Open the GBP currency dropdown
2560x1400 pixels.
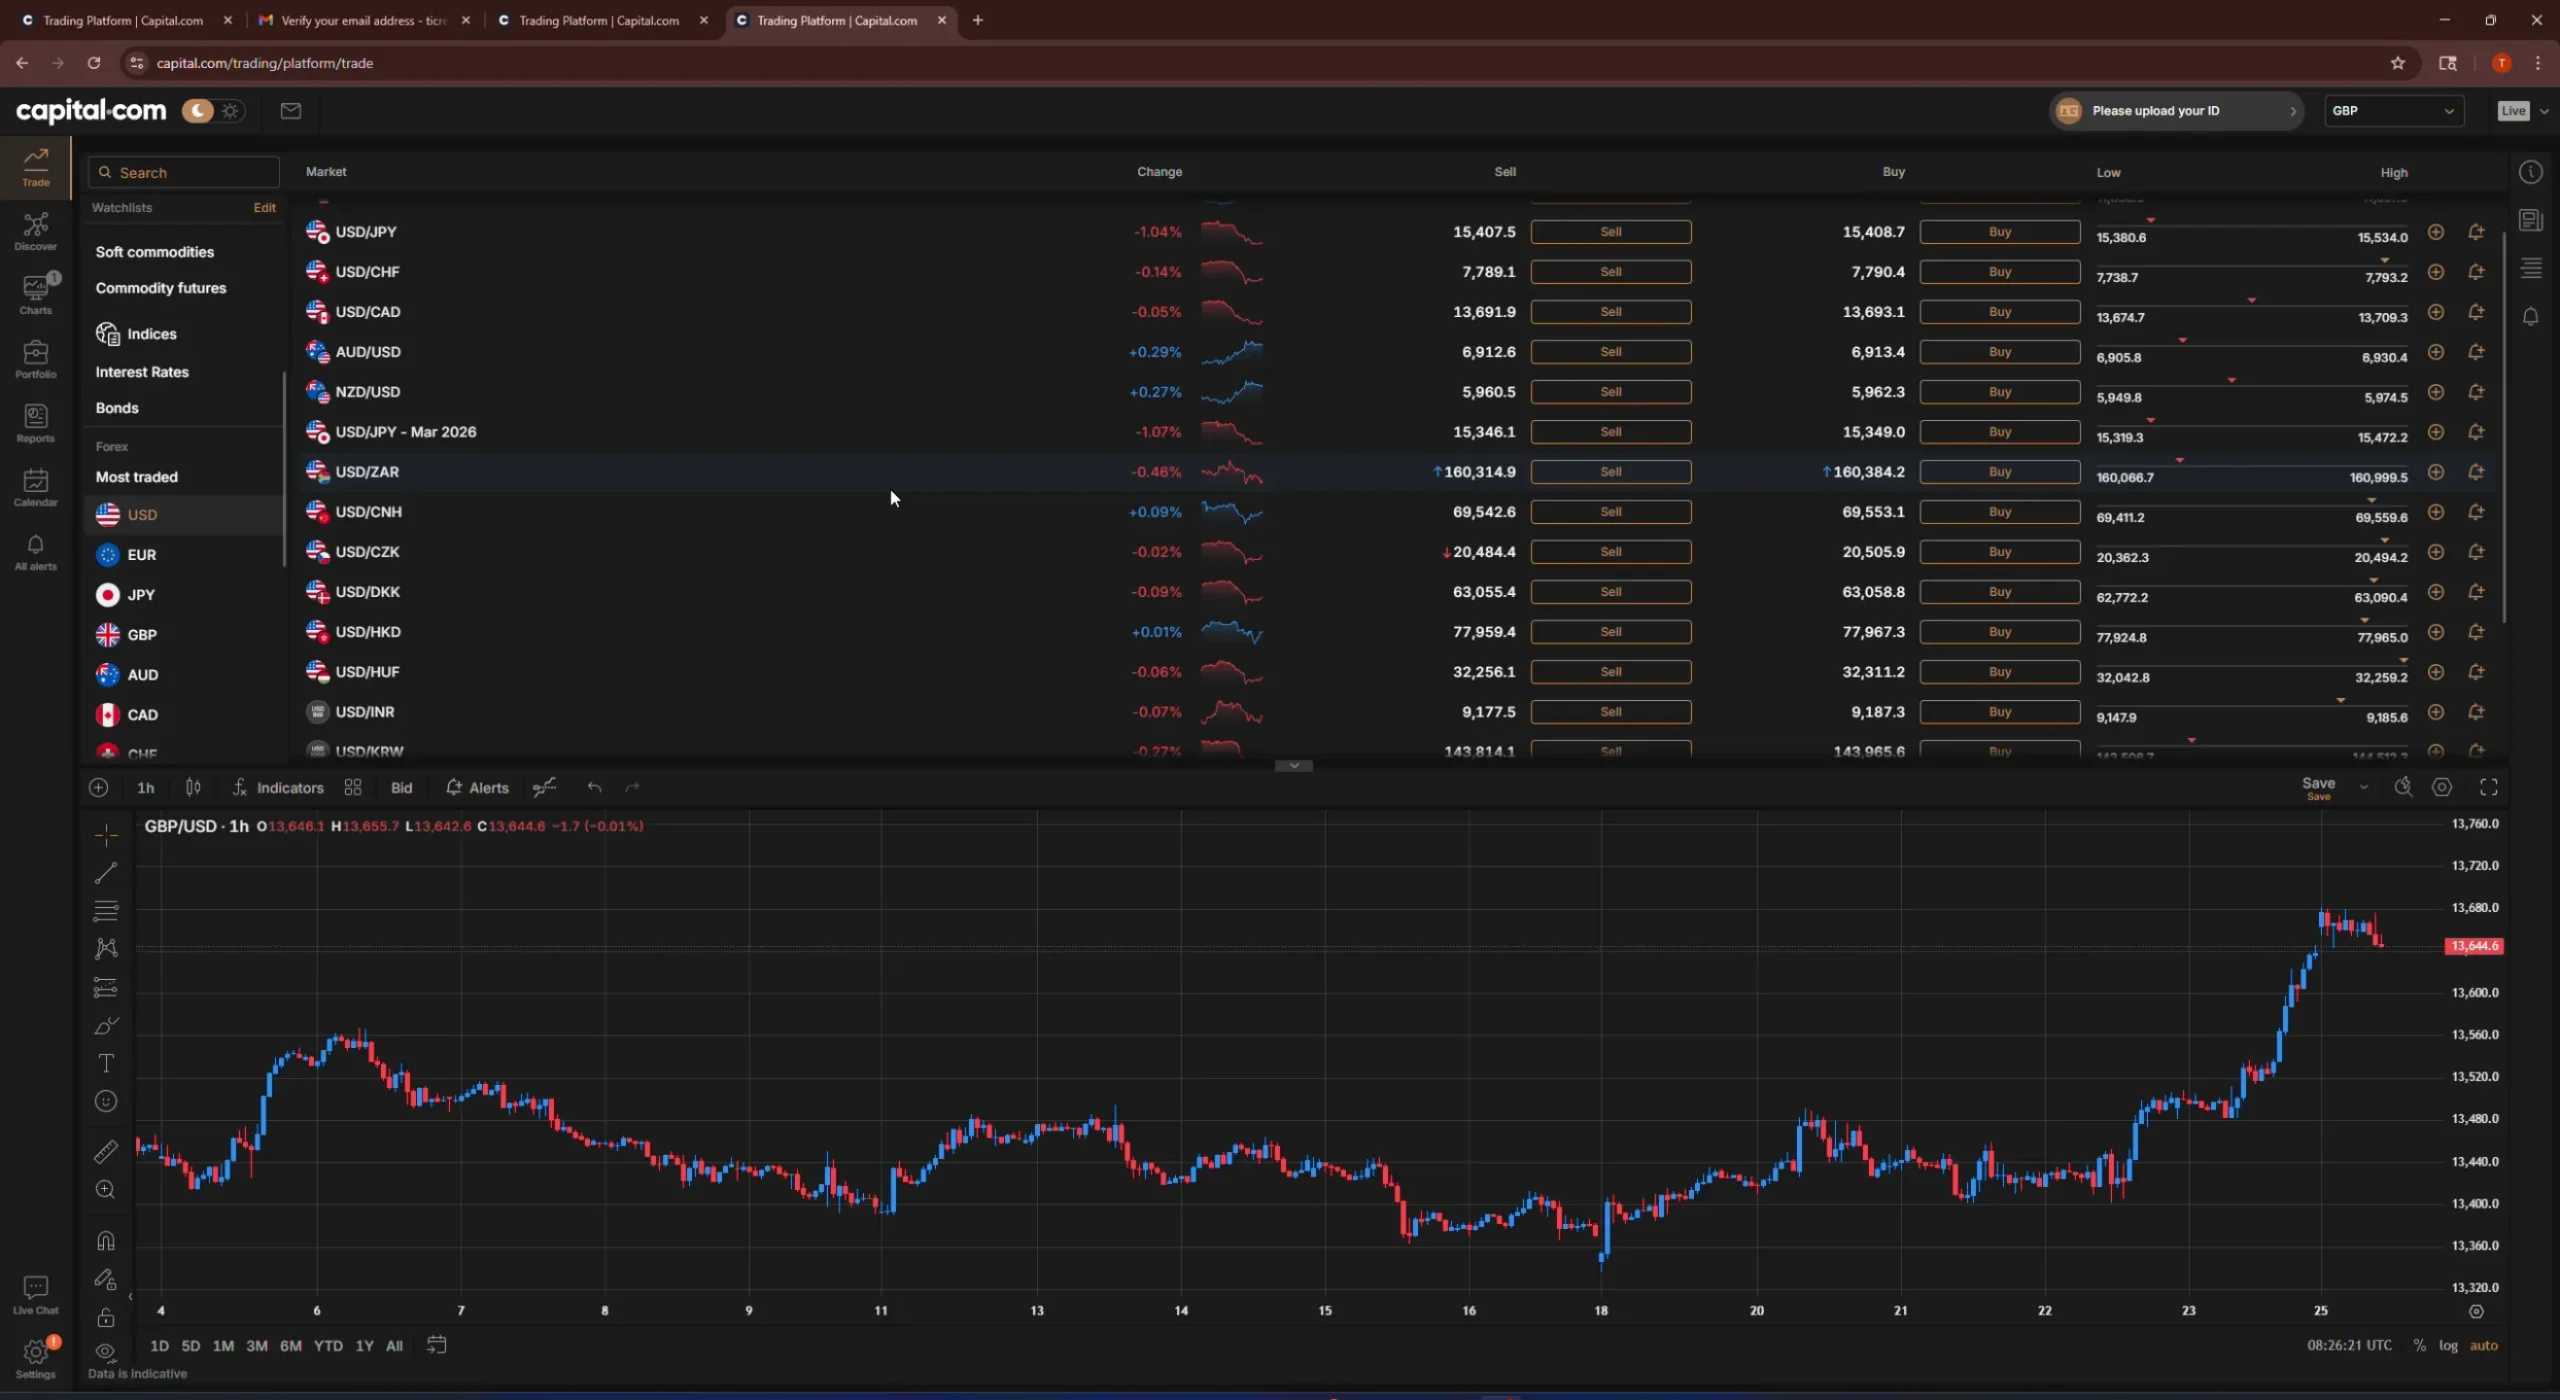pos(2394,111)
